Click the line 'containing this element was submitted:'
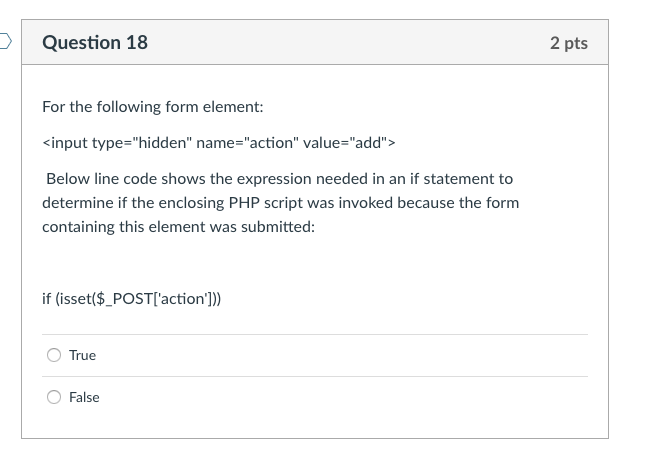Screen dimensions: 666x473 [178, 227]
